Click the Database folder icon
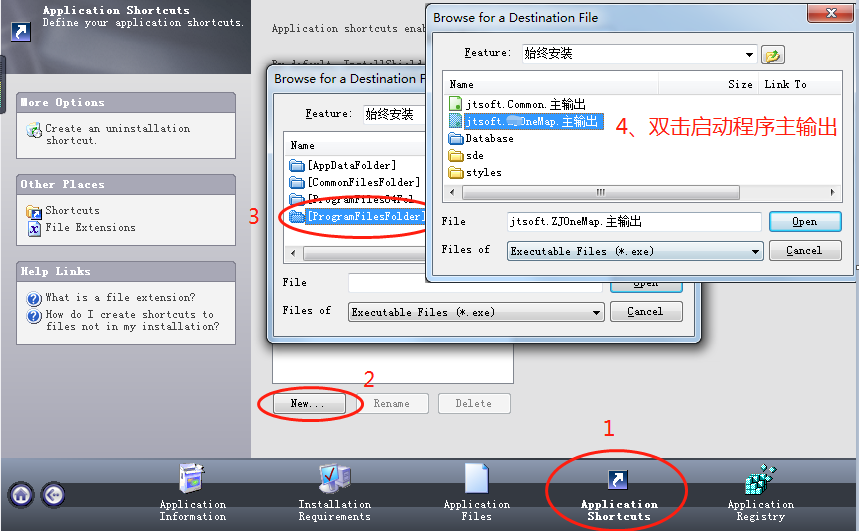Screen dimensions: 859x531 coord(455,138)
